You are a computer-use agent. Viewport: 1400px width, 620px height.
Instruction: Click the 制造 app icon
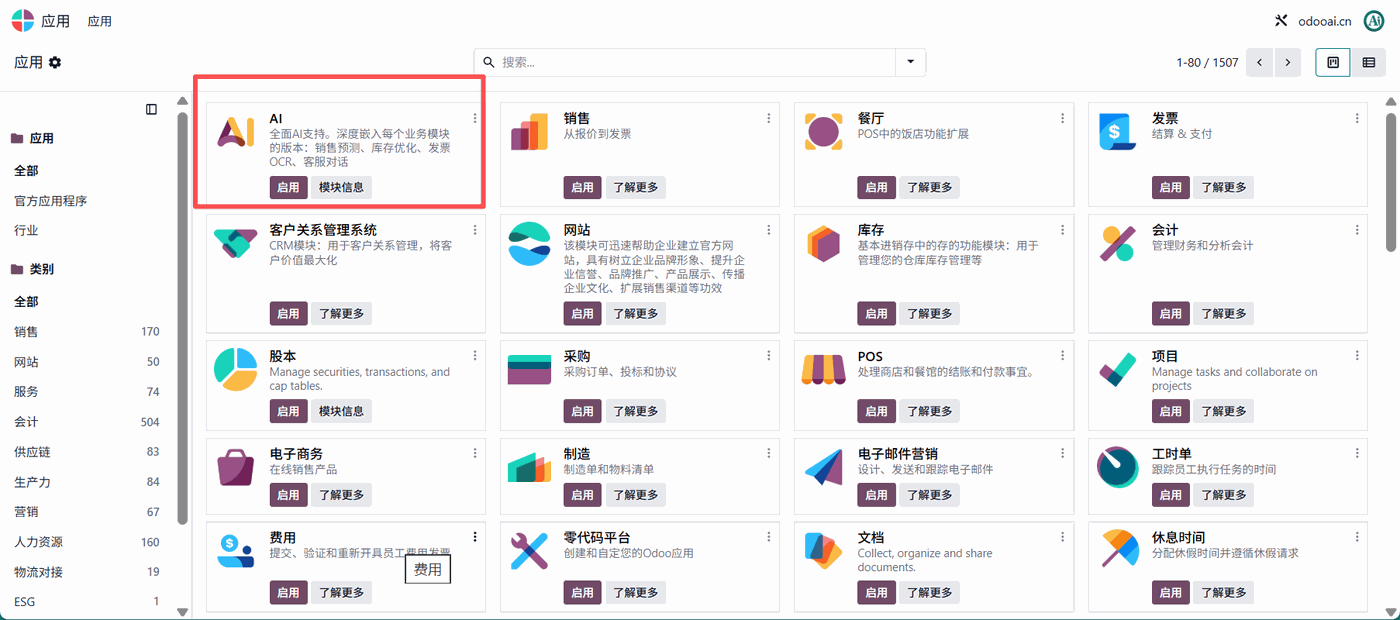[x=529, y=467]
